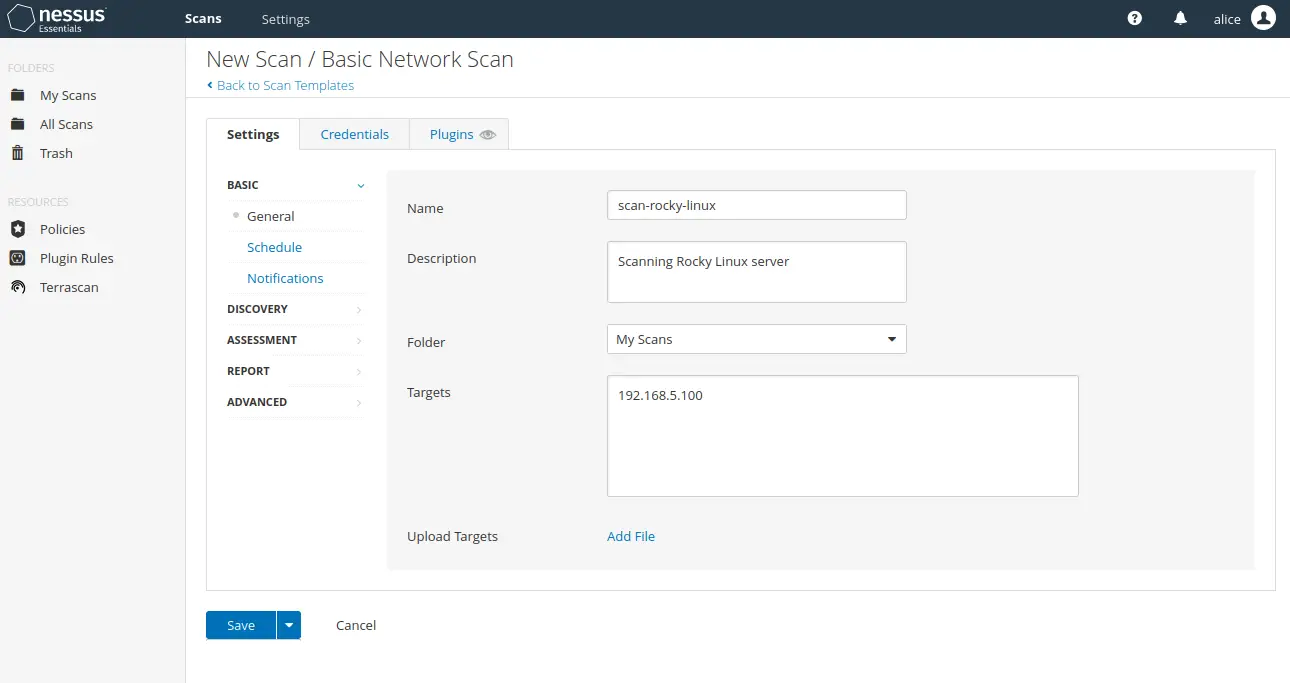Open the notifications bell icon
The width and height of the screenshot is (1290, 683).
[1180, 19]
